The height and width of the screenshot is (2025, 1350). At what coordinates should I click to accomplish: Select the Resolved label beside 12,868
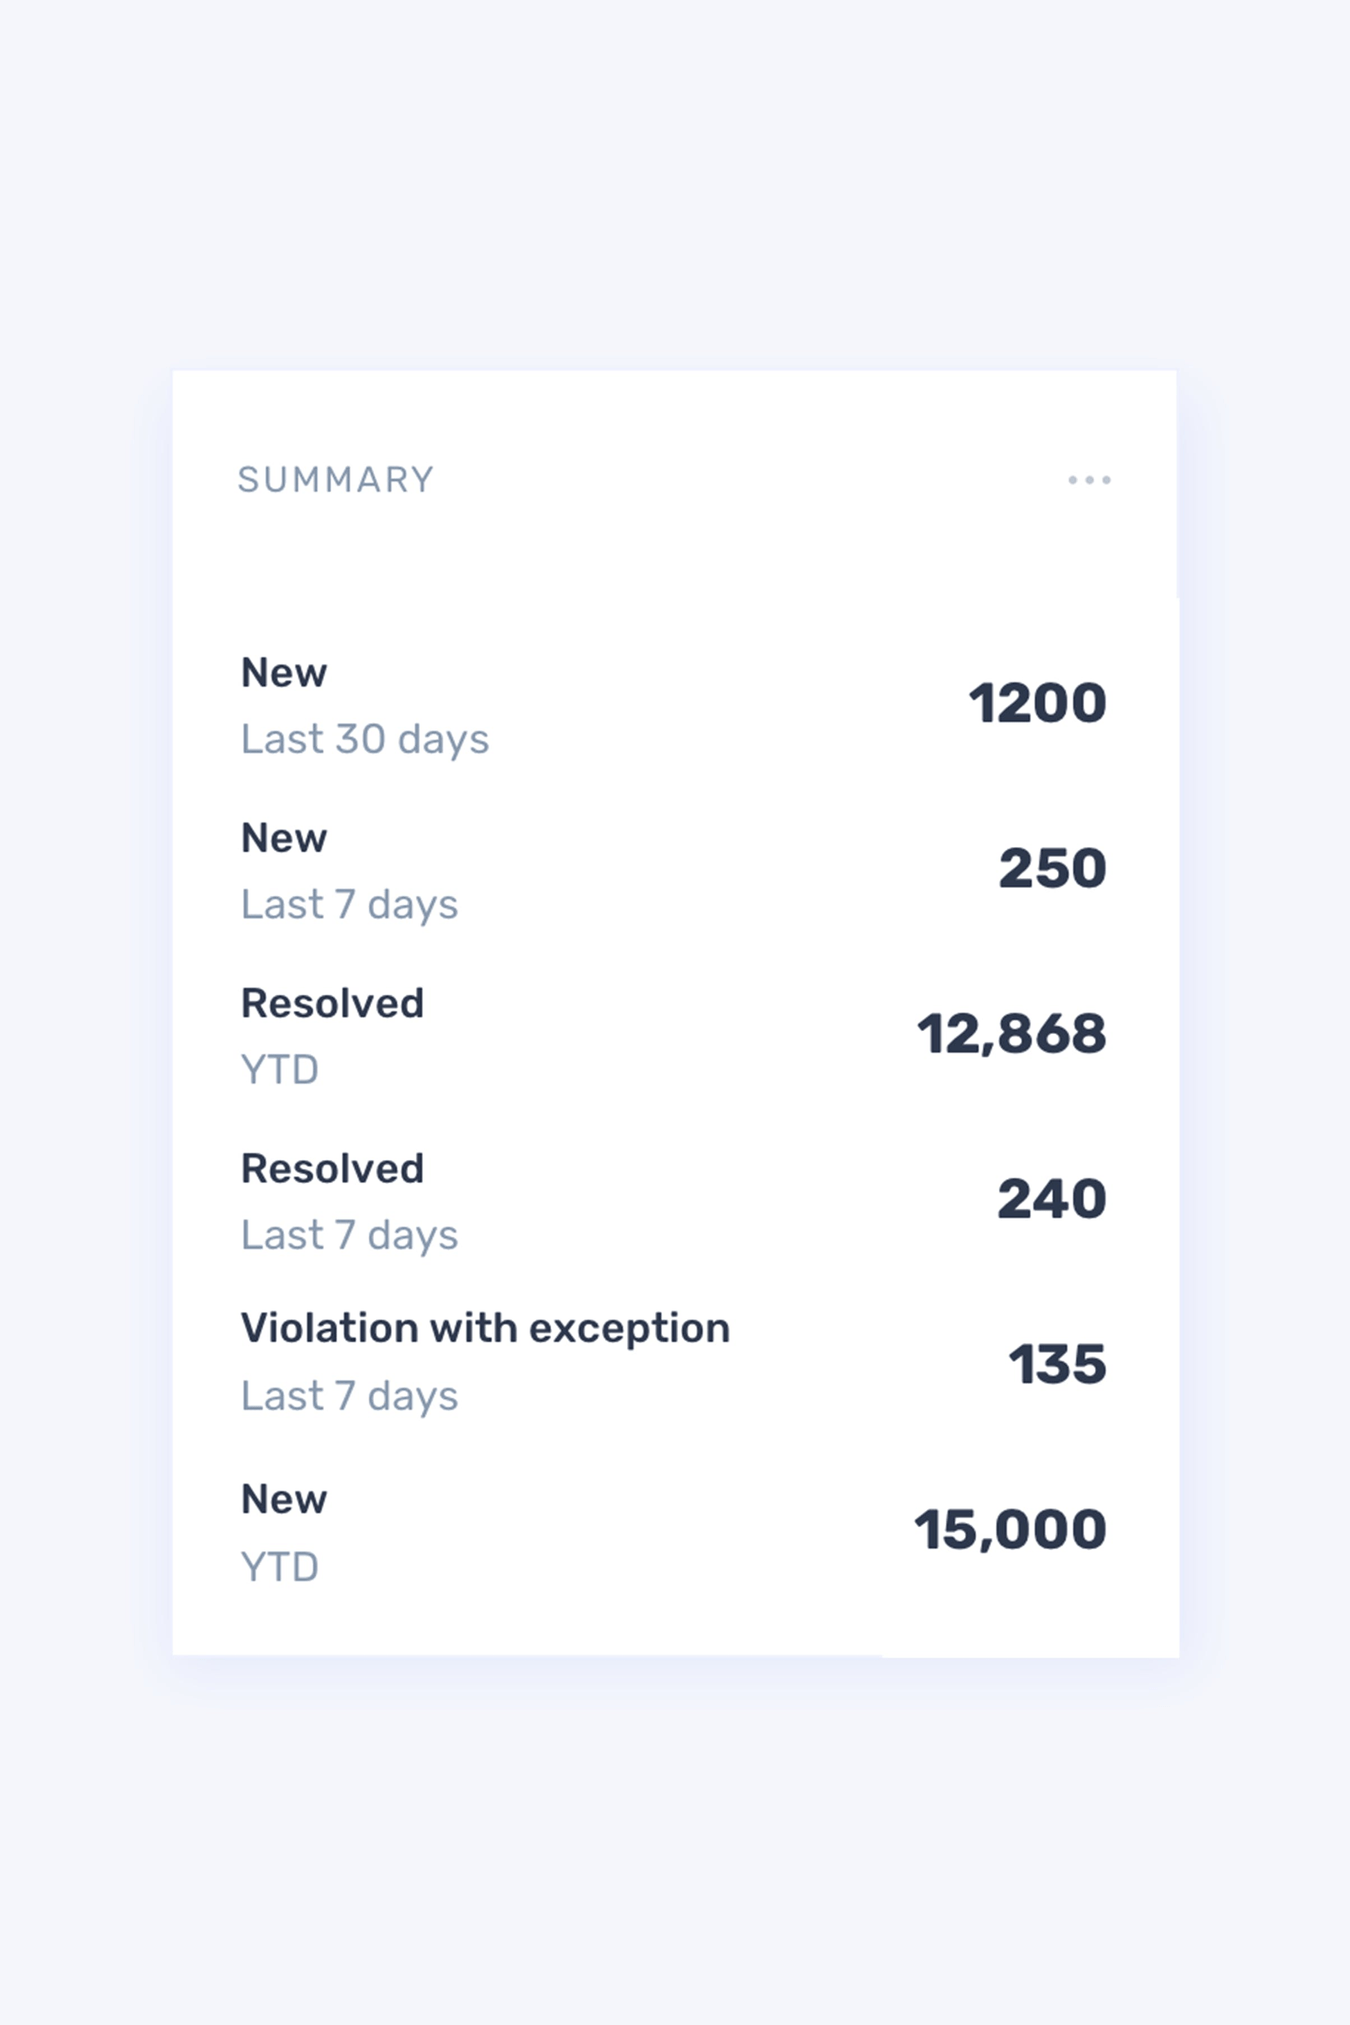click(332, 1003)
